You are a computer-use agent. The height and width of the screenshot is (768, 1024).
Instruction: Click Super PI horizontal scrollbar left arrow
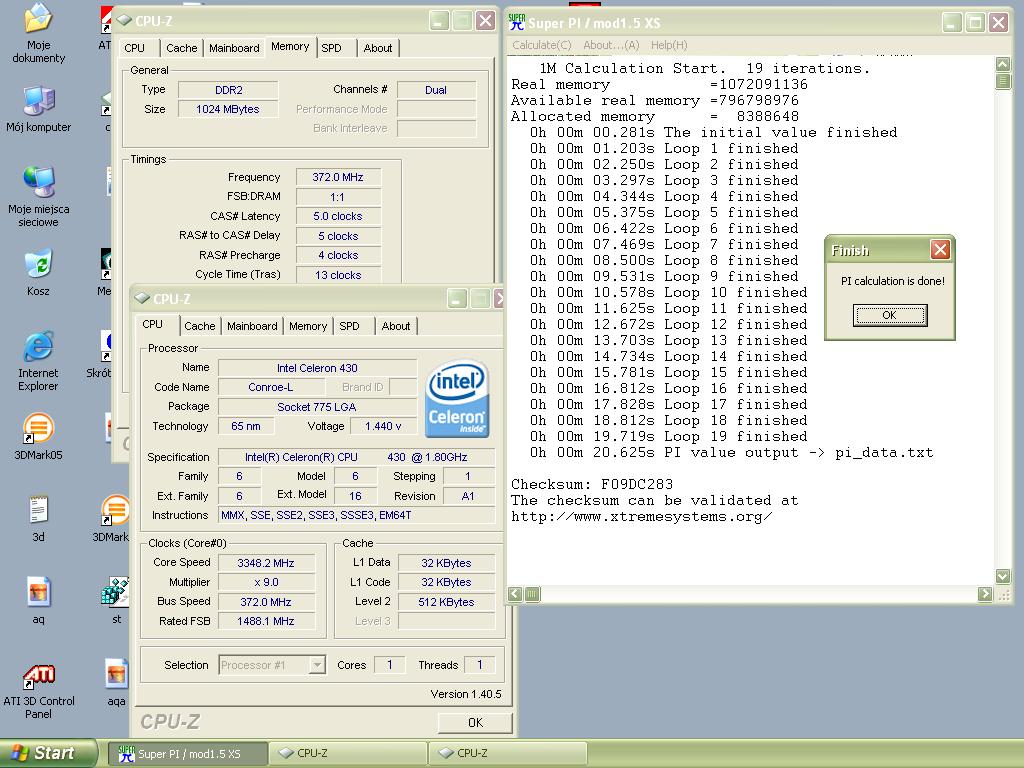[515, 594]
